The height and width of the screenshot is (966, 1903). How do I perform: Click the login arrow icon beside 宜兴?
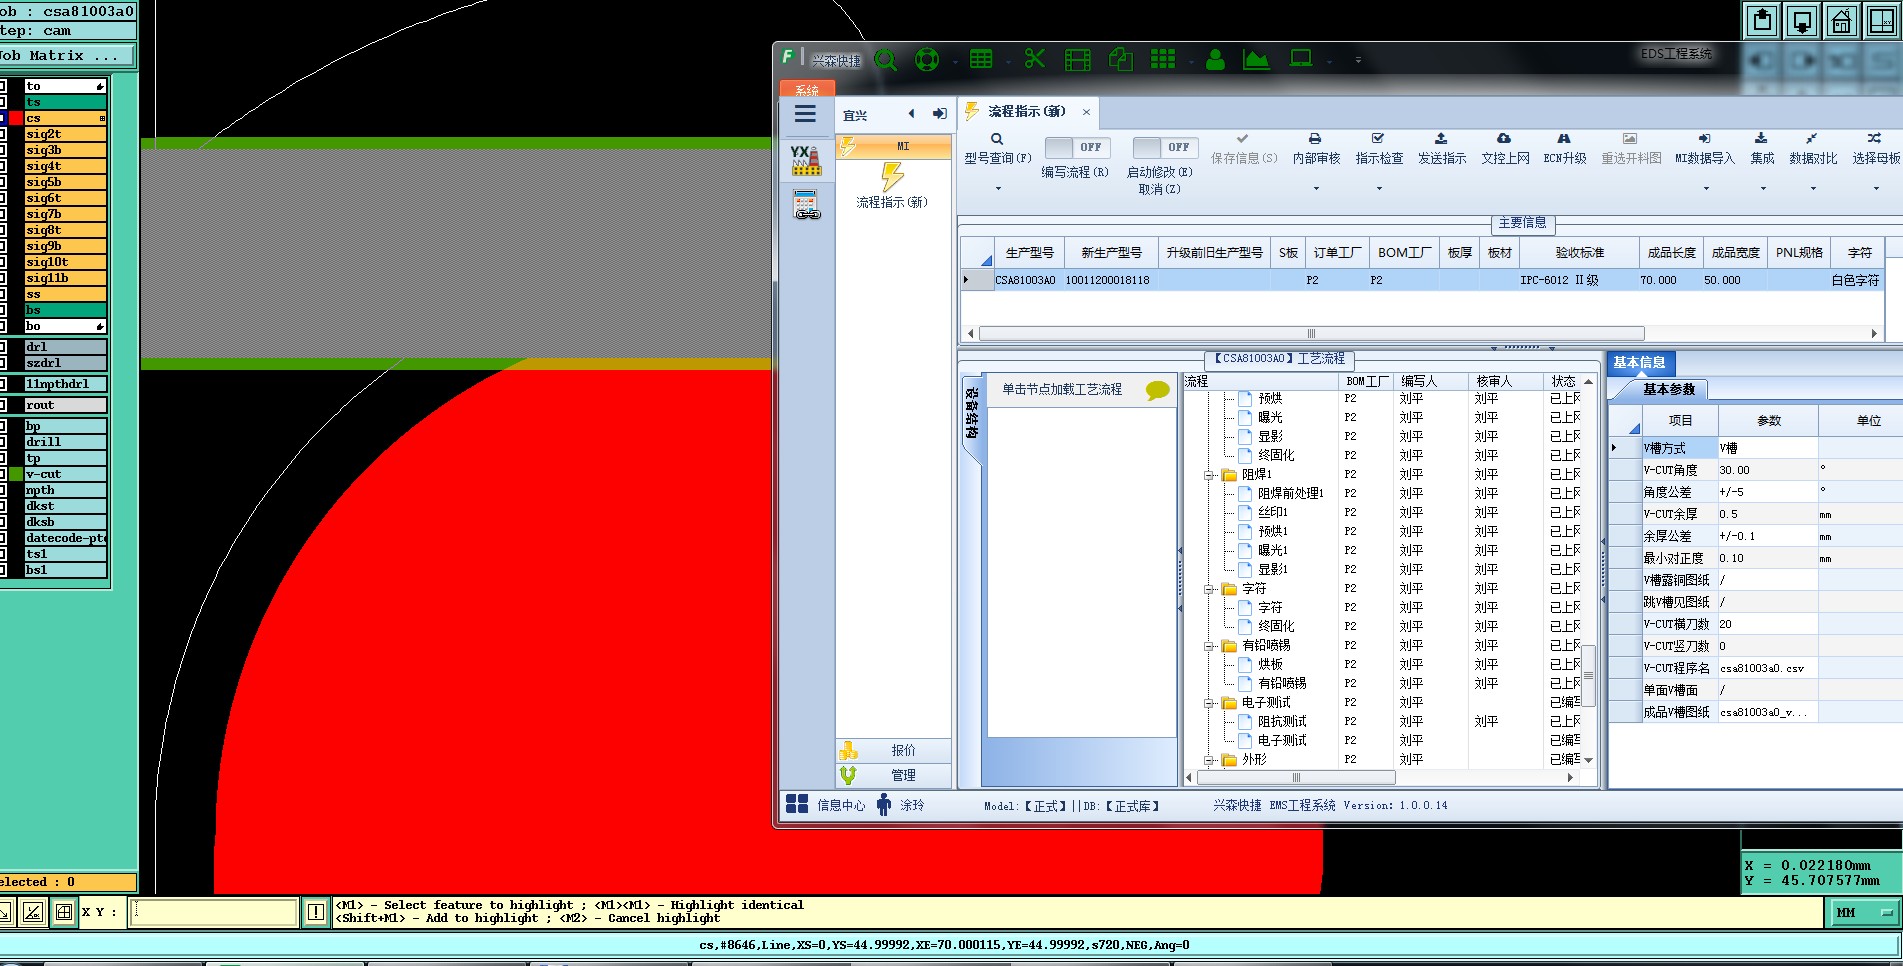(x=939, y=114)
